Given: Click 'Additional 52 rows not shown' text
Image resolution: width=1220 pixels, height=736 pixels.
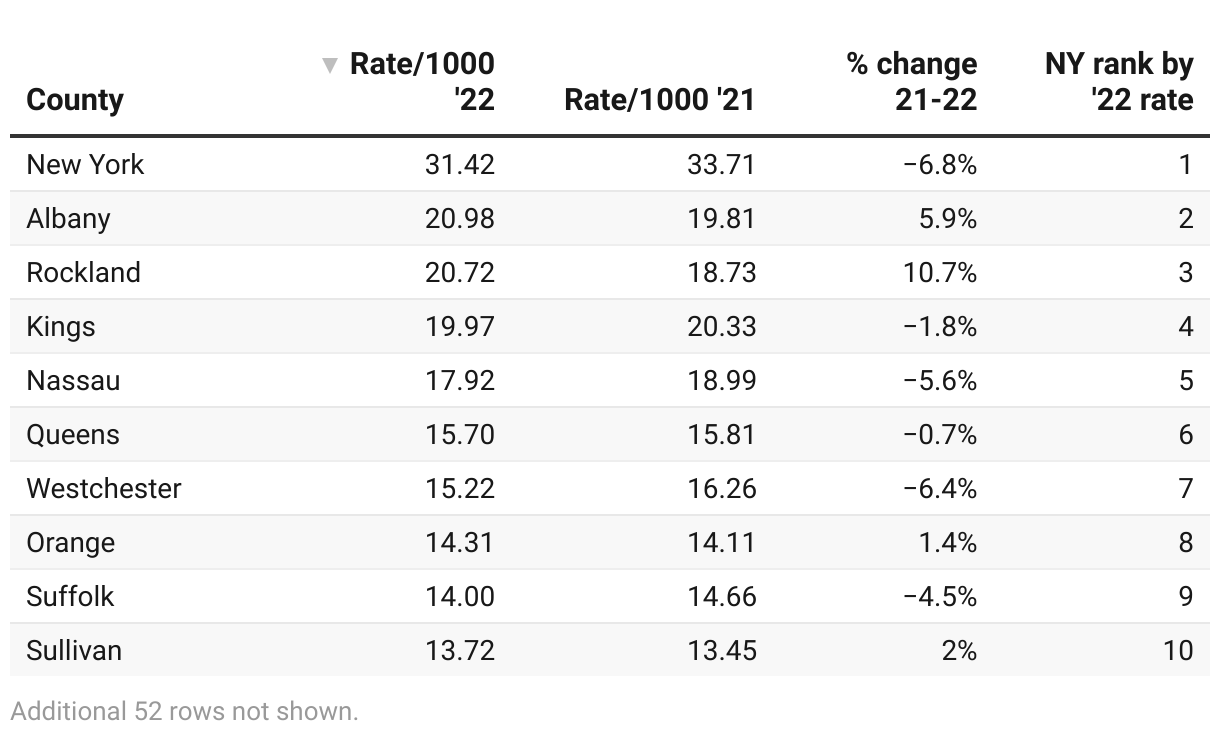Looking at the screenshot, I should pos(184,712).
